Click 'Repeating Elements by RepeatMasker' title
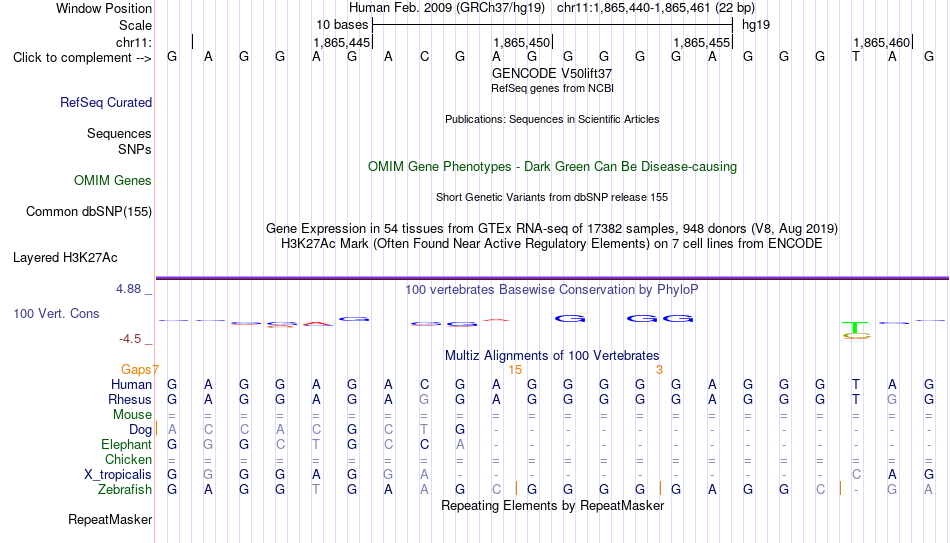950x543 pixels. pos(553,505)
